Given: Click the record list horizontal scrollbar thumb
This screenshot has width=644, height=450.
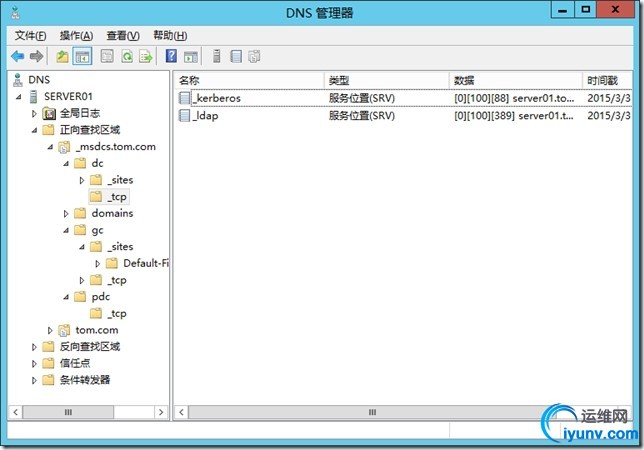Looking at the screenshot, I should click(x=372, y=412).
